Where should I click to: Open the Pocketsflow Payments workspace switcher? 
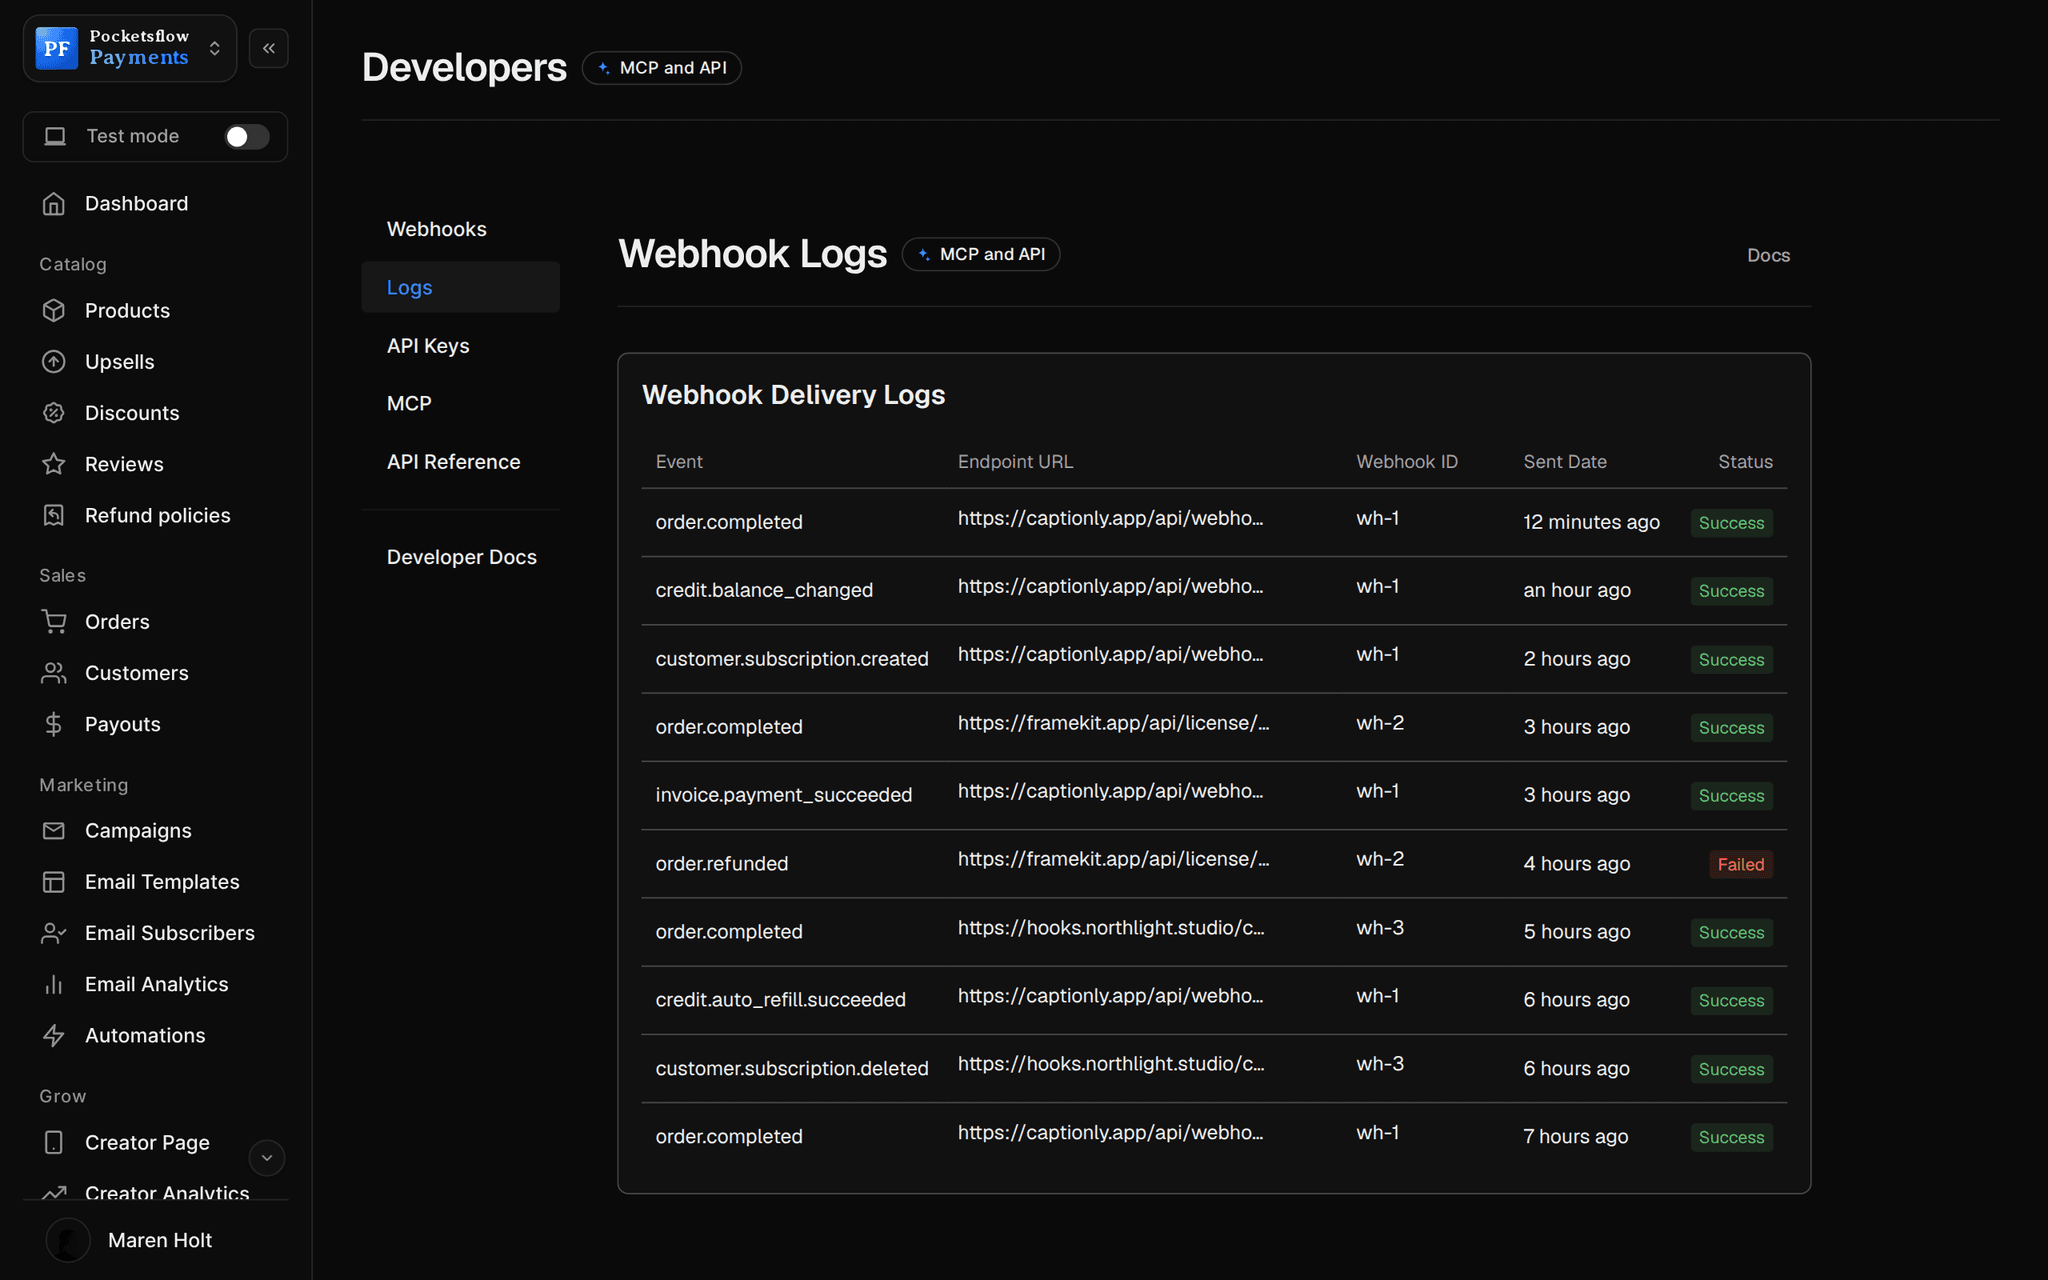click(x=130, y=48)
